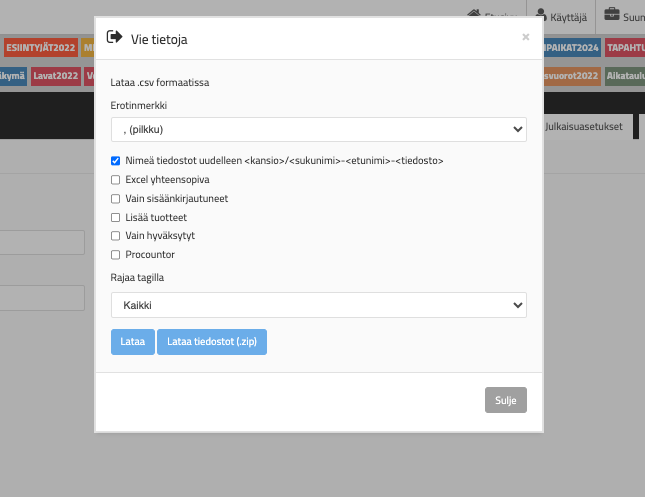Expand the Rajaa tagilla dropdown
Screen dimensions: 645x497
click(x=318, y=305)
